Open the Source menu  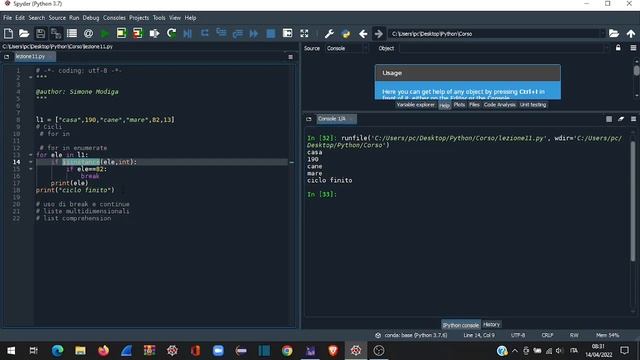tap(57, 18)
